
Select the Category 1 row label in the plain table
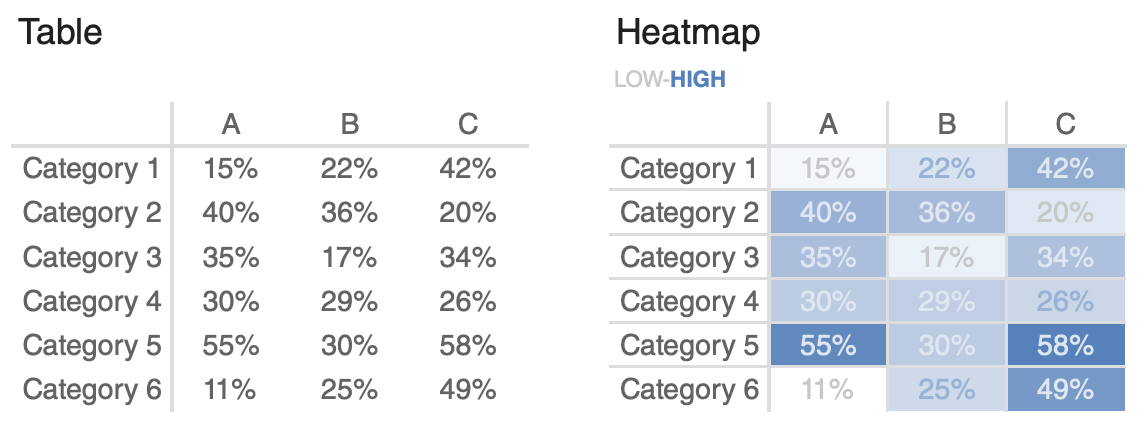[x=92, y=169]
